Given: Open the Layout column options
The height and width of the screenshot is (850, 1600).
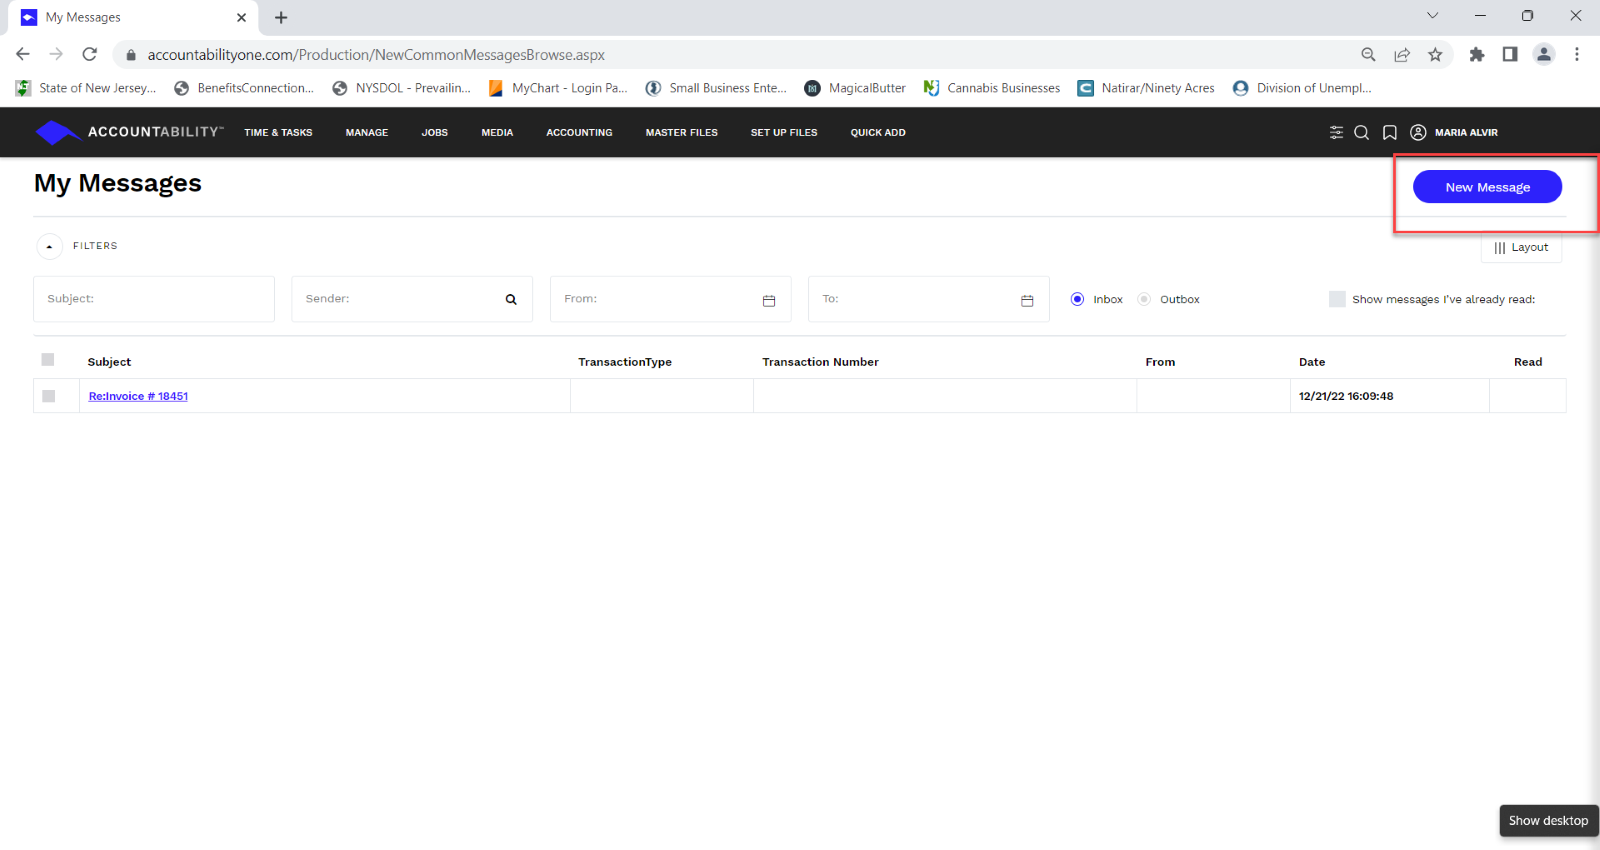Looking at the screenshot, I should 1521,247.
